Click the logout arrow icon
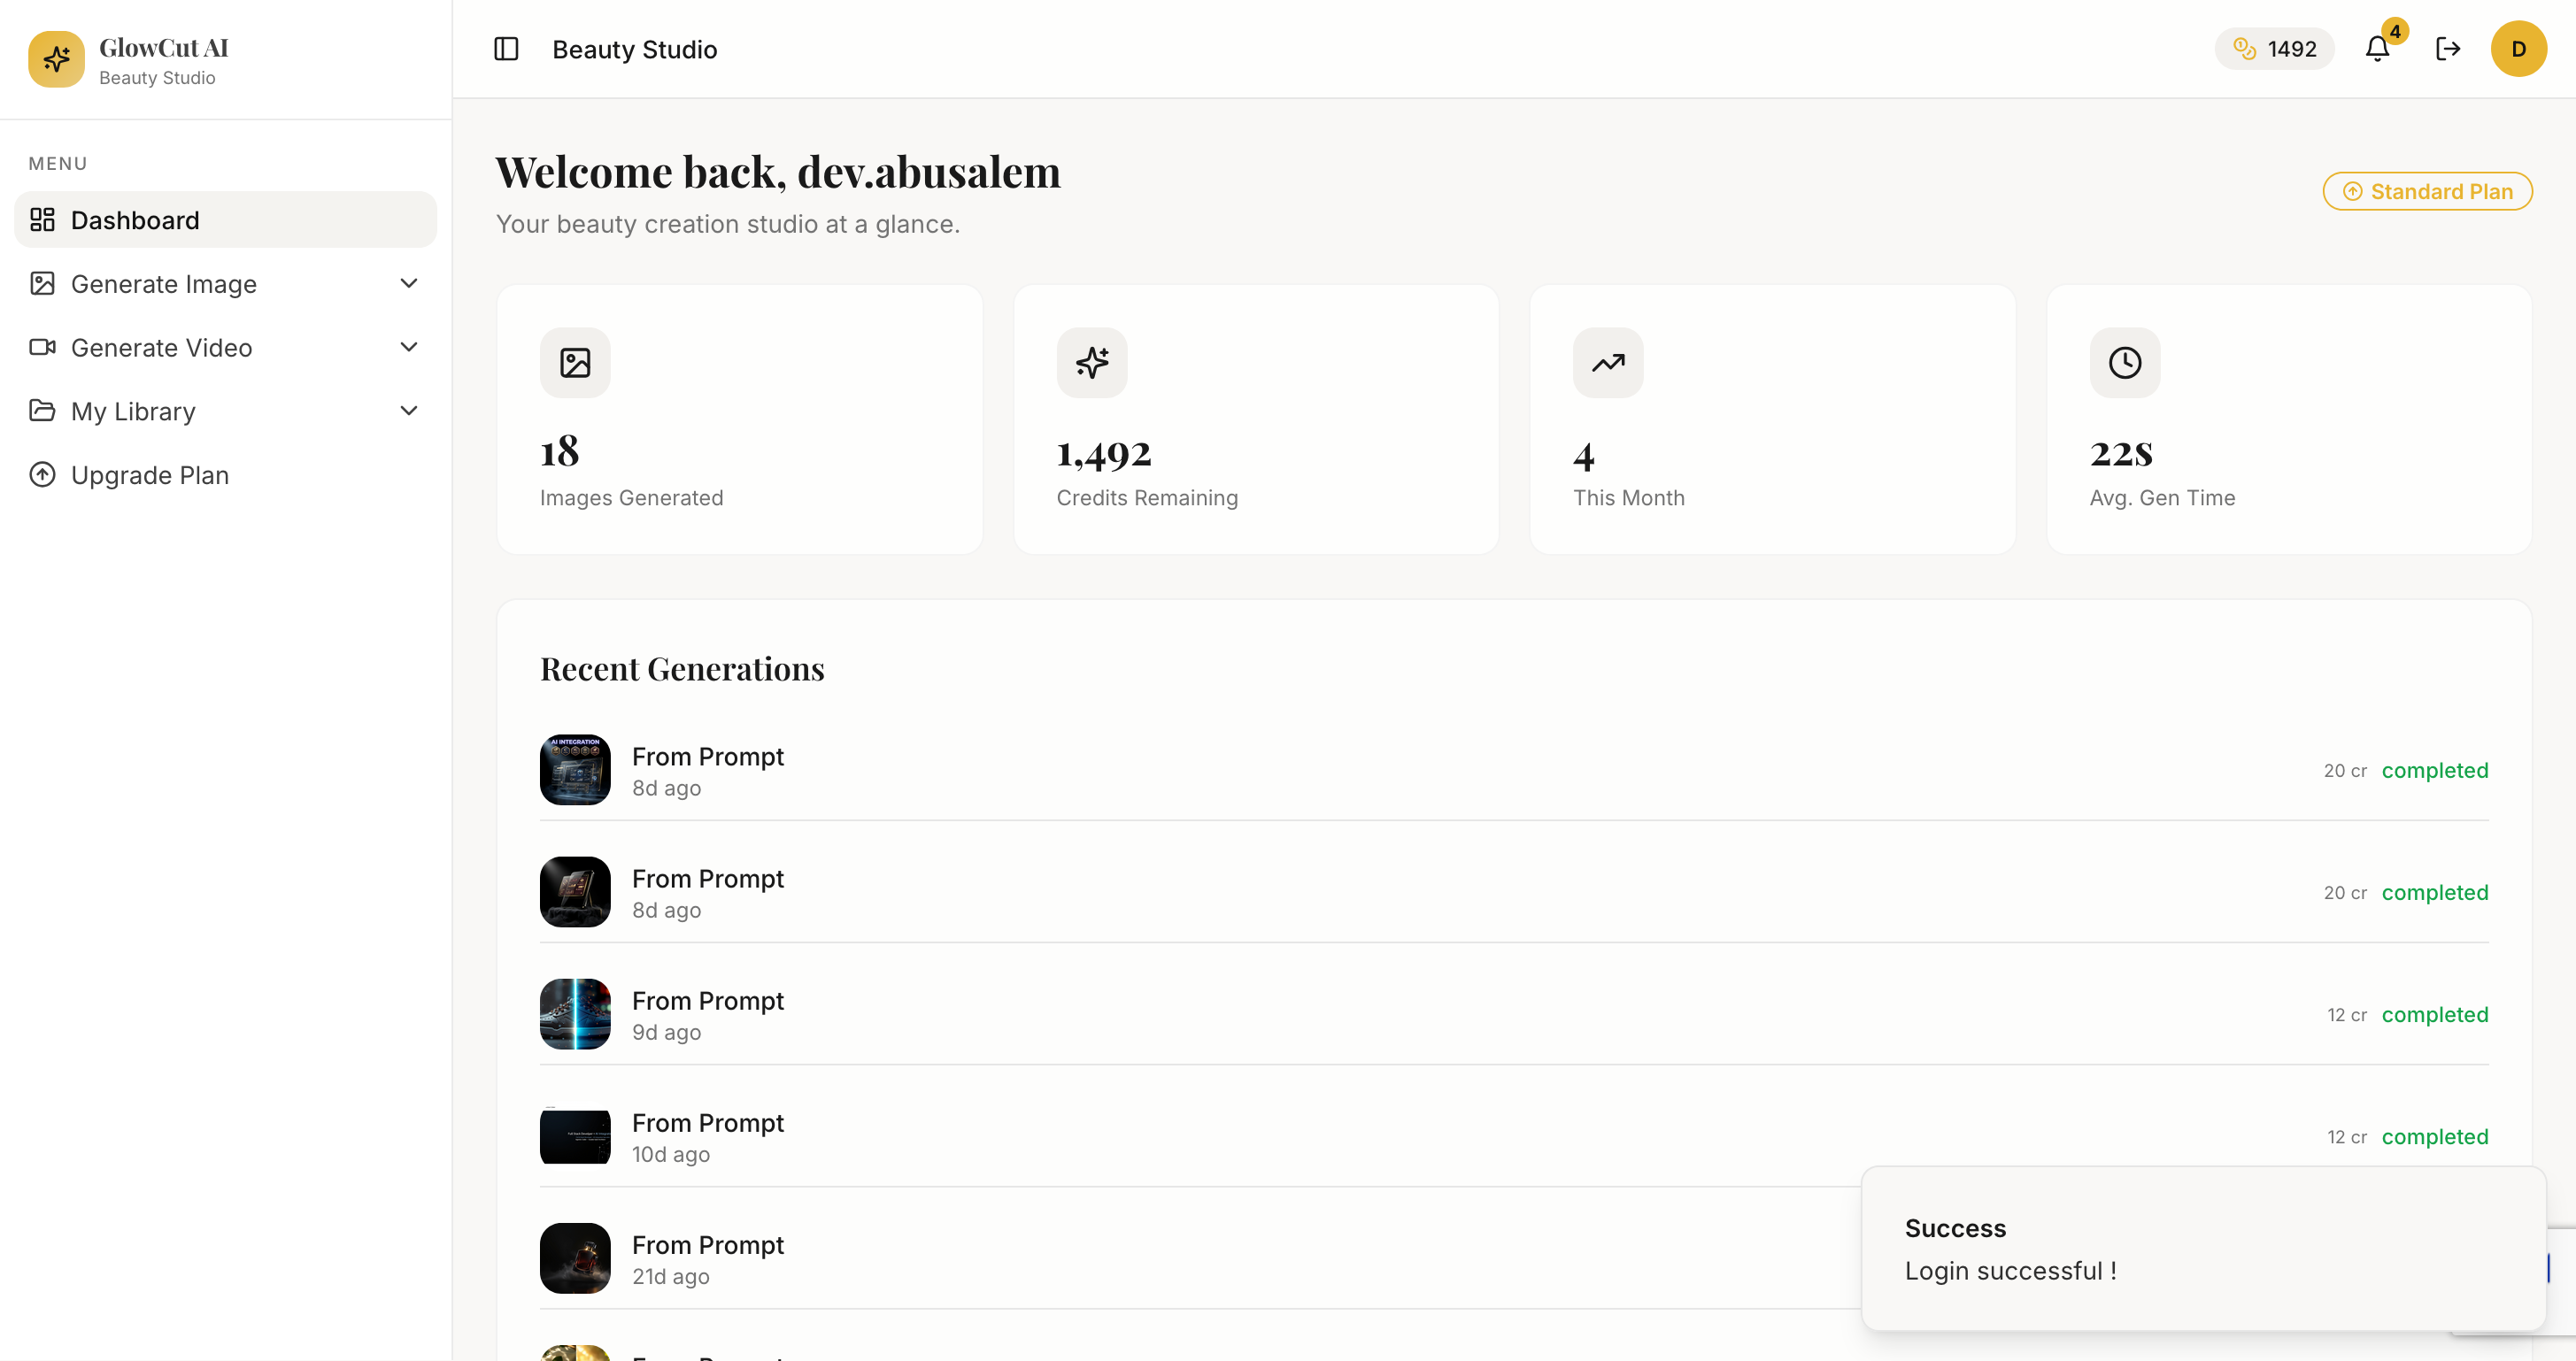 (2448, 49)
